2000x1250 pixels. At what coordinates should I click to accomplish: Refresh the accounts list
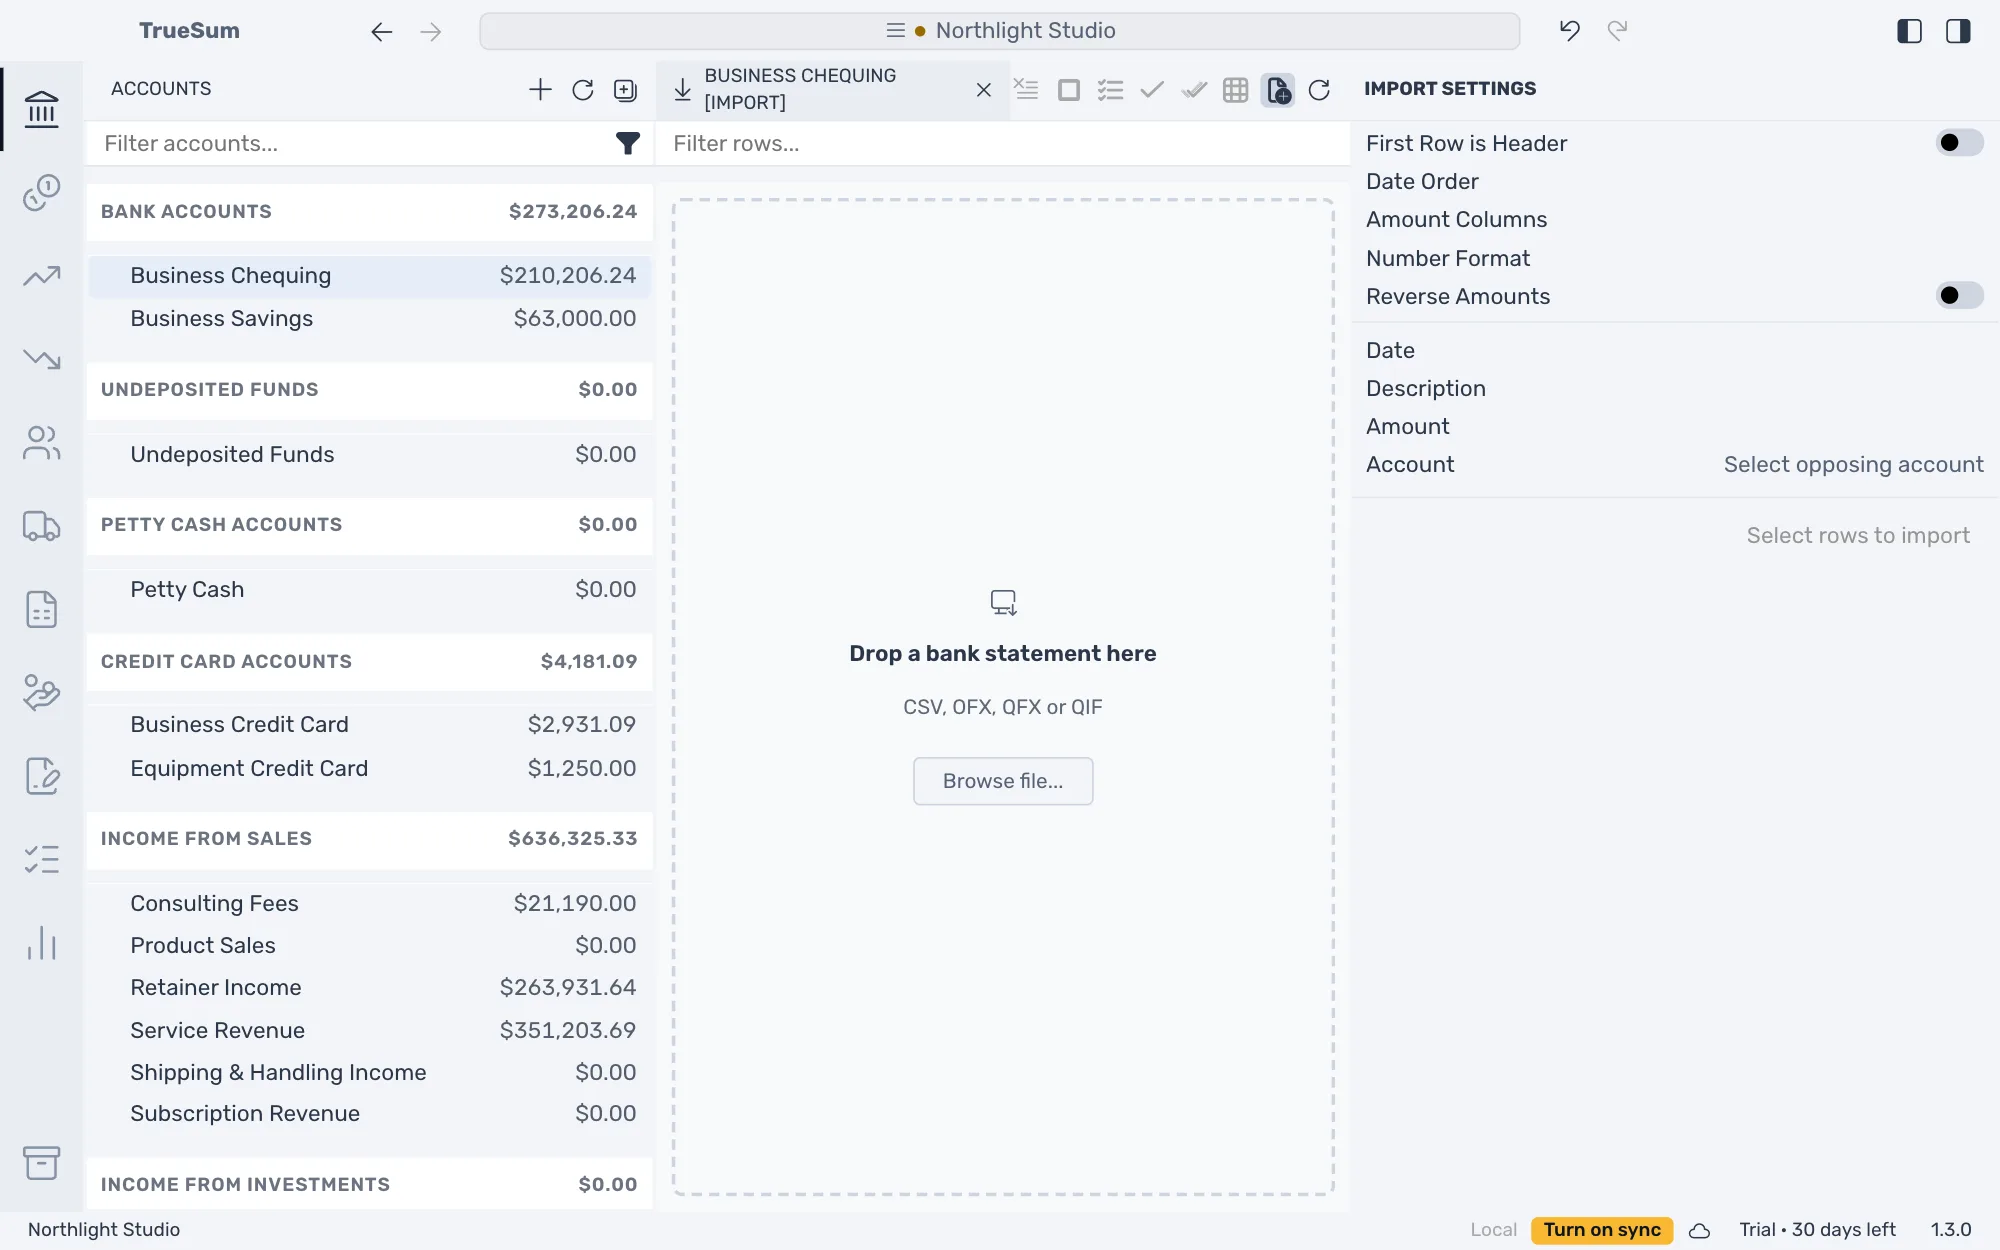tap(583, 90)
